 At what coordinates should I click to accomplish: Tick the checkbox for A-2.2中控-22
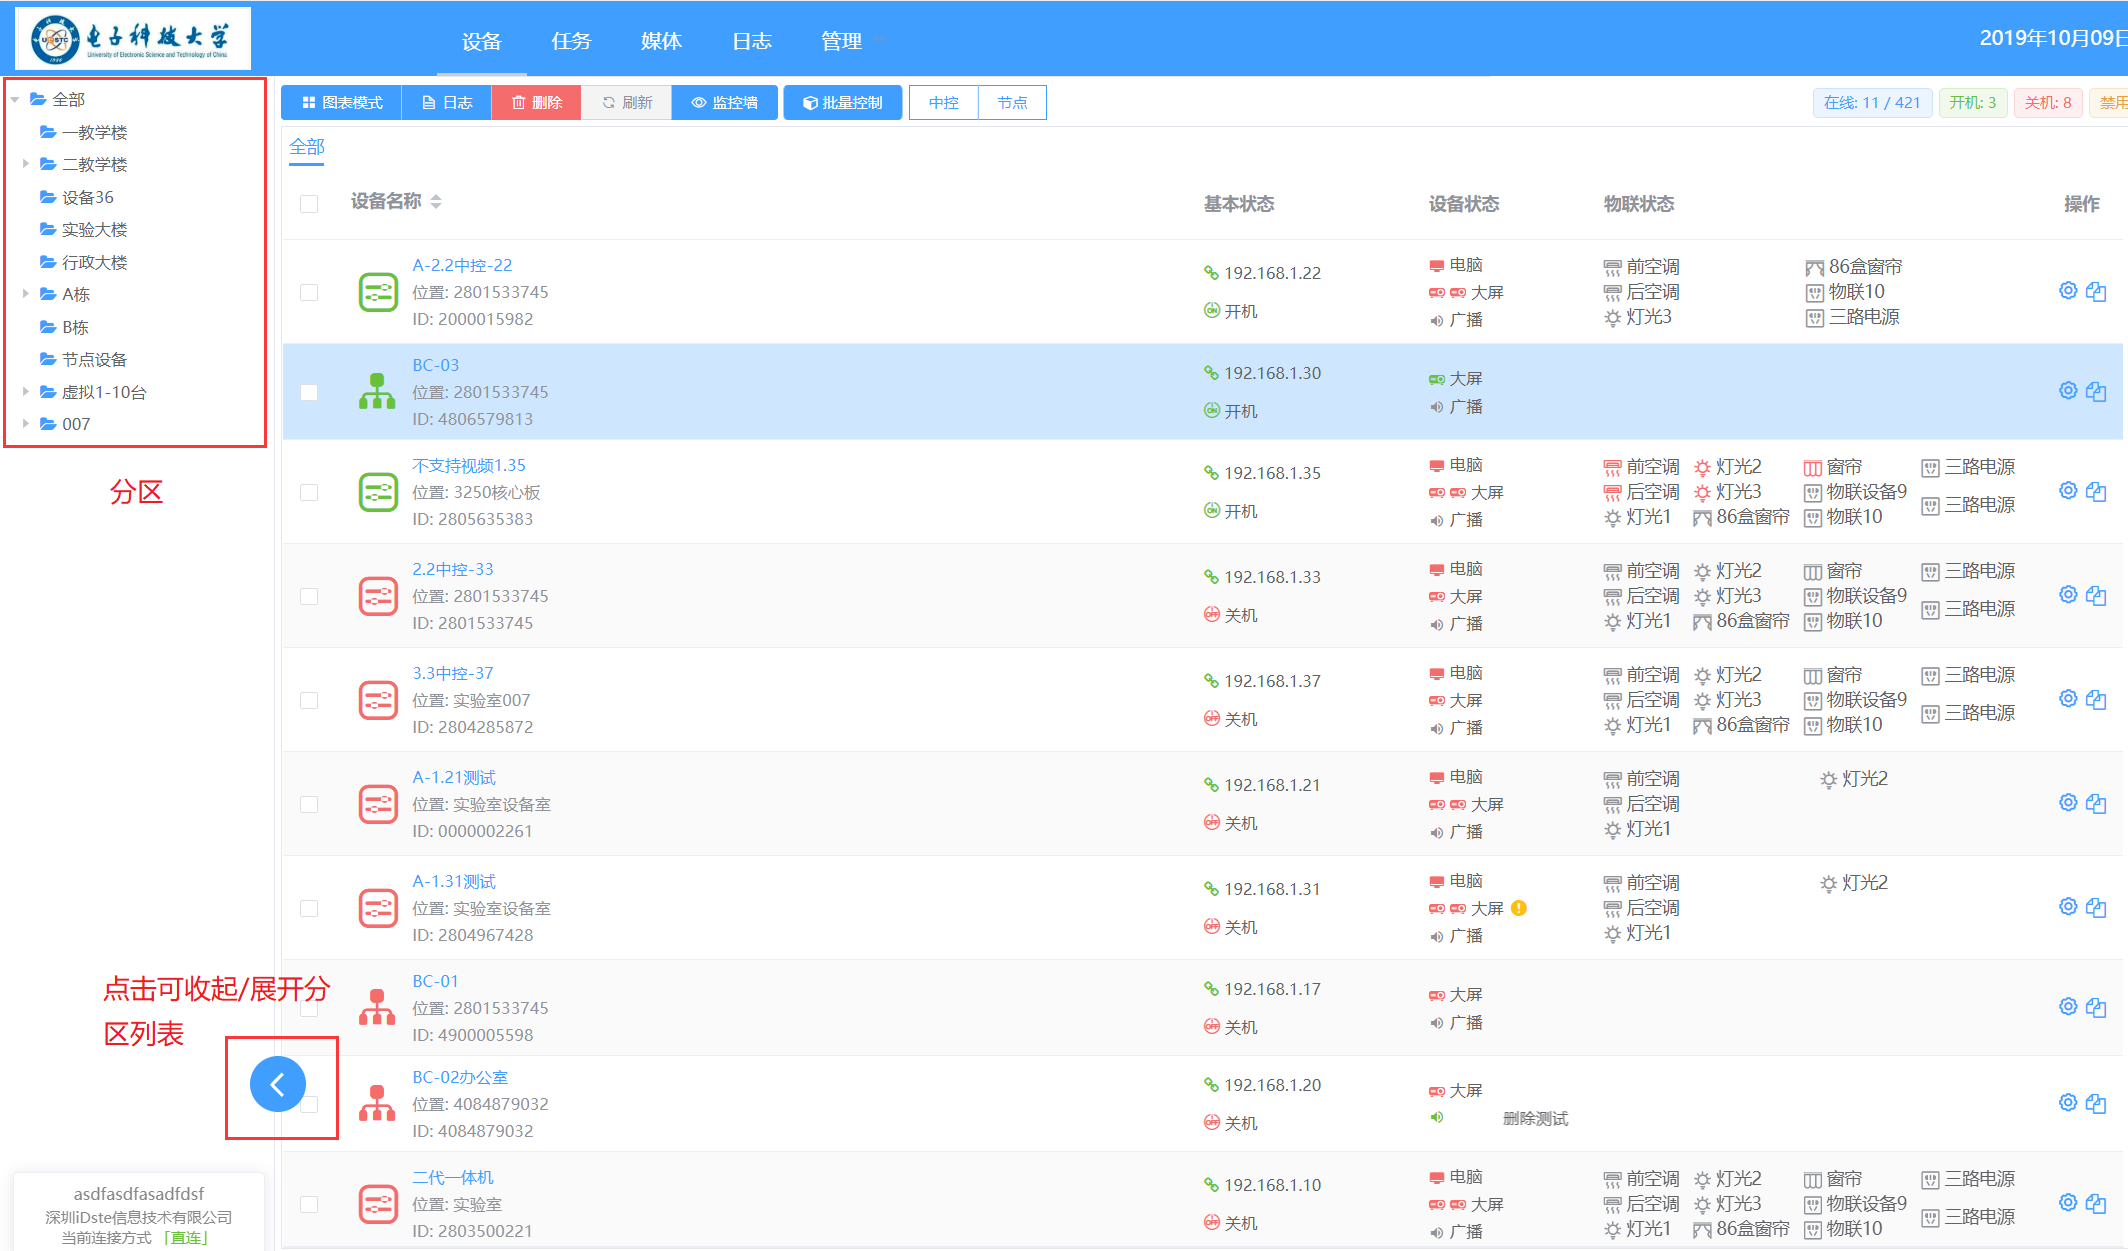point(309,292)
